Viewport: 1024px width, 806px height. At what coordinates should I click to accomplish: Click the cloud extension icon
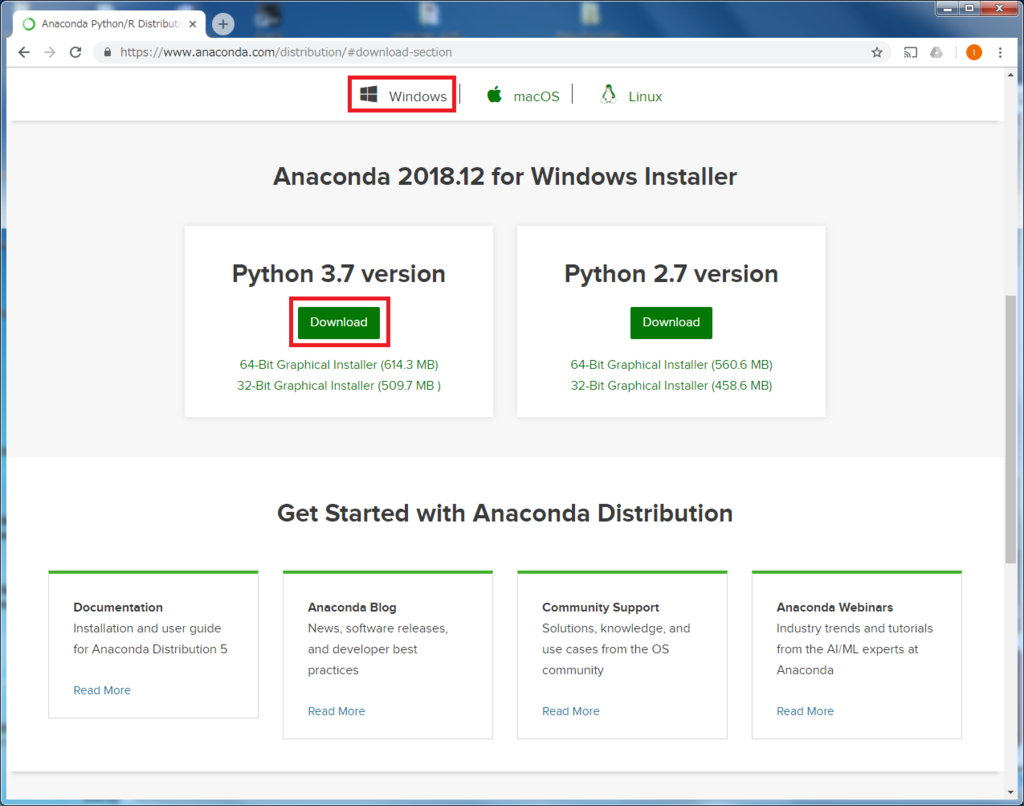point(936,52)
